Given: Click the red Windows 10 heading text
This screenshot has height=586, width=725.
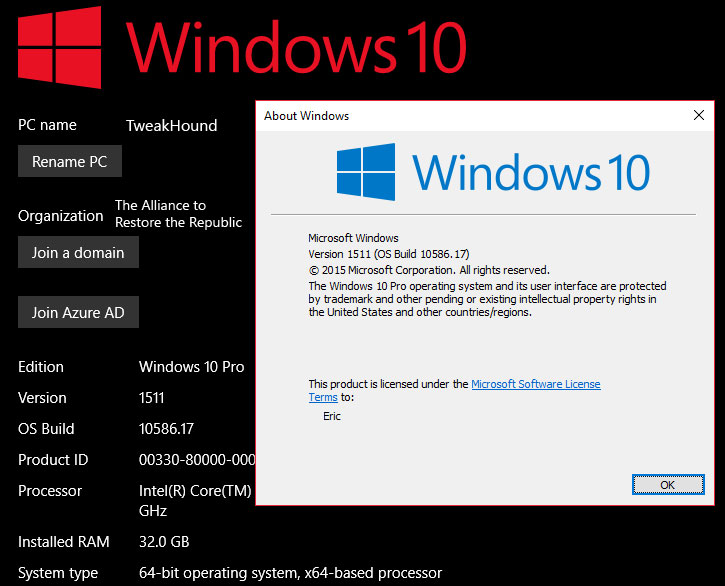Looking at the screenshot, I should coord(296,47).
